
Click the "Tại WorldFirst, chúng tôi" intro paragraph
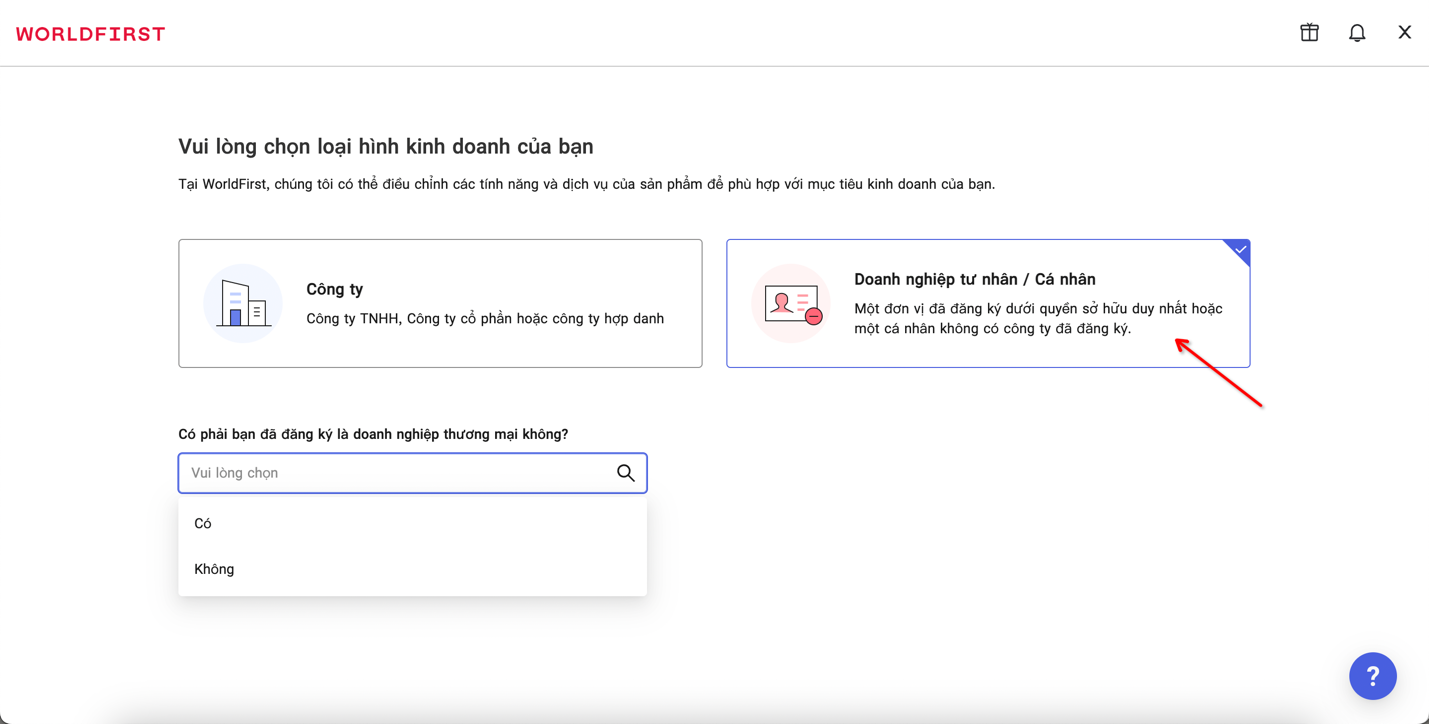tap(586, 184)
